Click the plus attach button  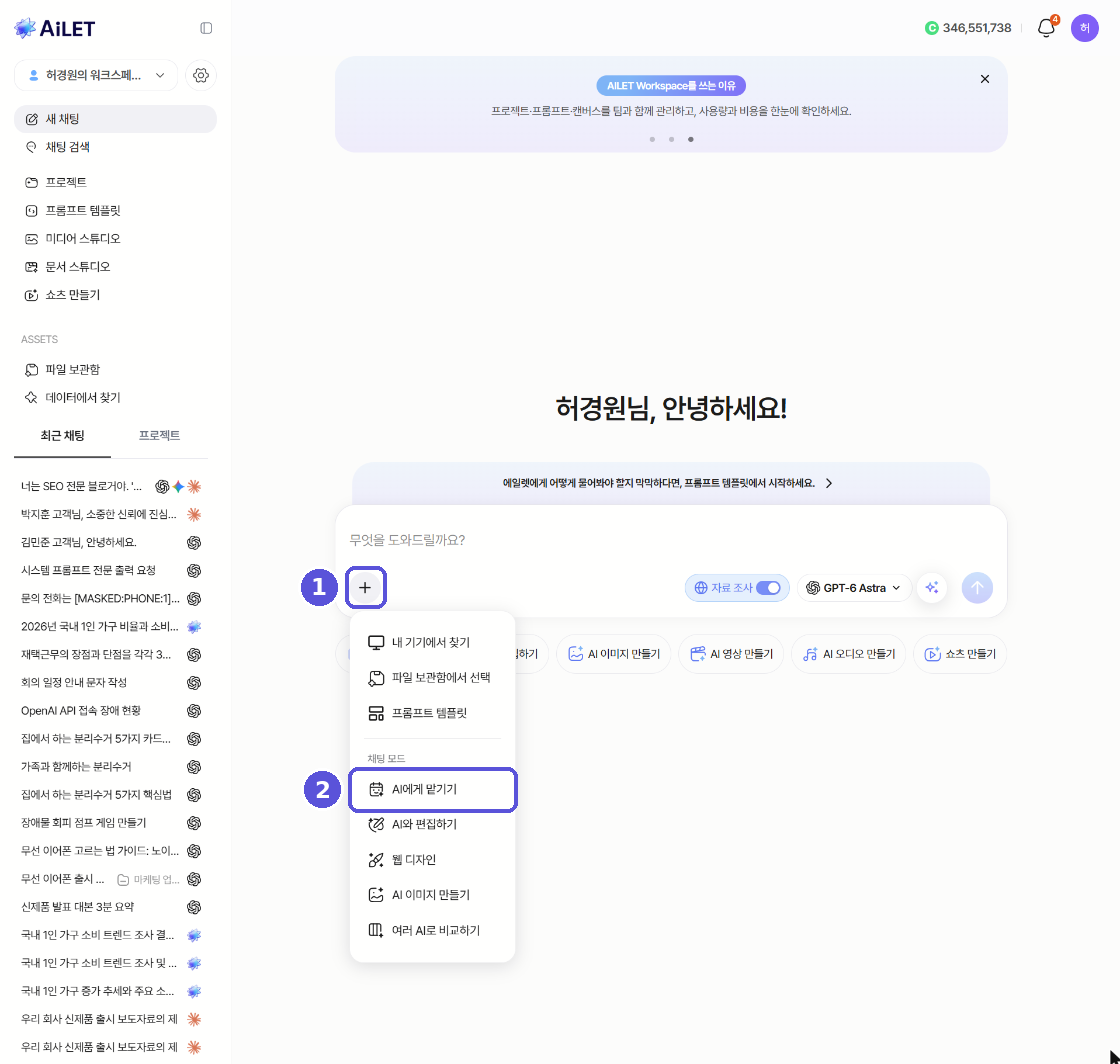365,588
